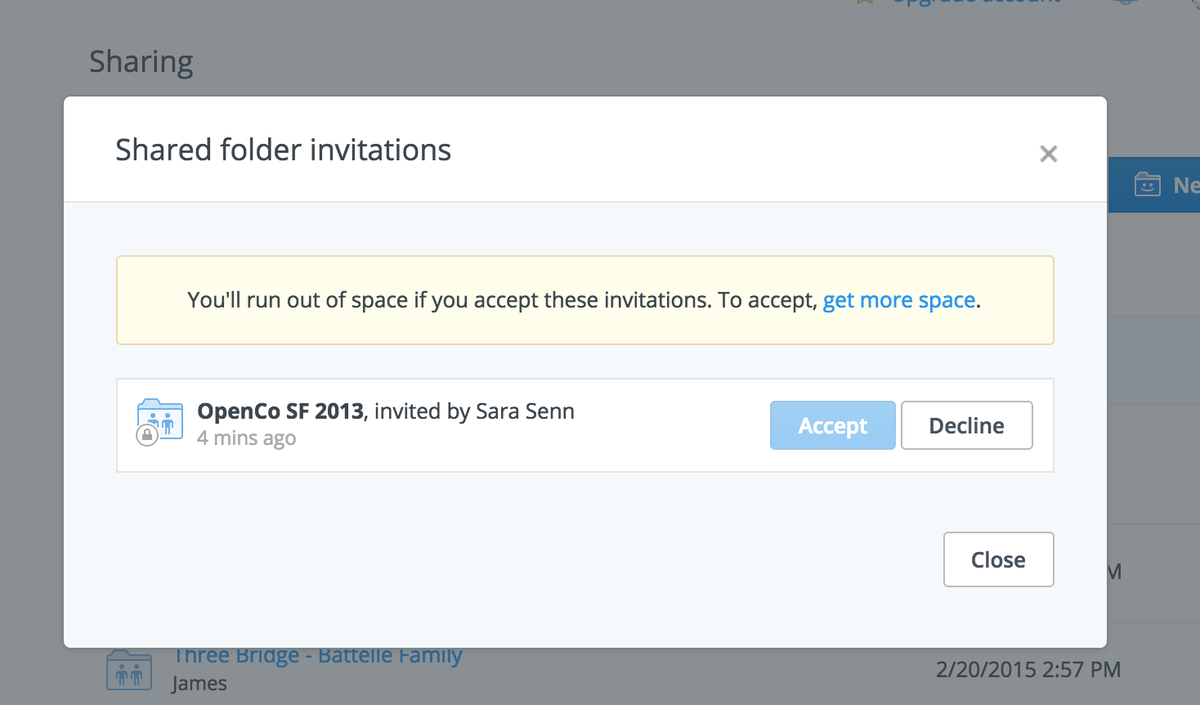Click the OpenCo SF 2013 shared folder icon
Screen dimensions: 1200x705
[160, 422]
